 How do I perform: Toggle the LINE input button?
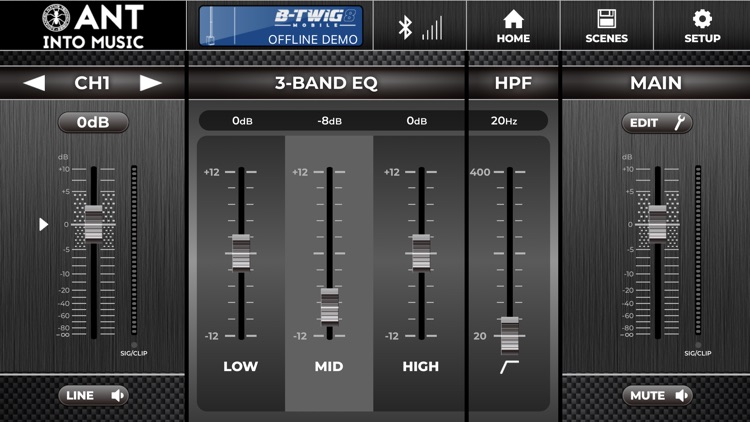tap(93, 396)
